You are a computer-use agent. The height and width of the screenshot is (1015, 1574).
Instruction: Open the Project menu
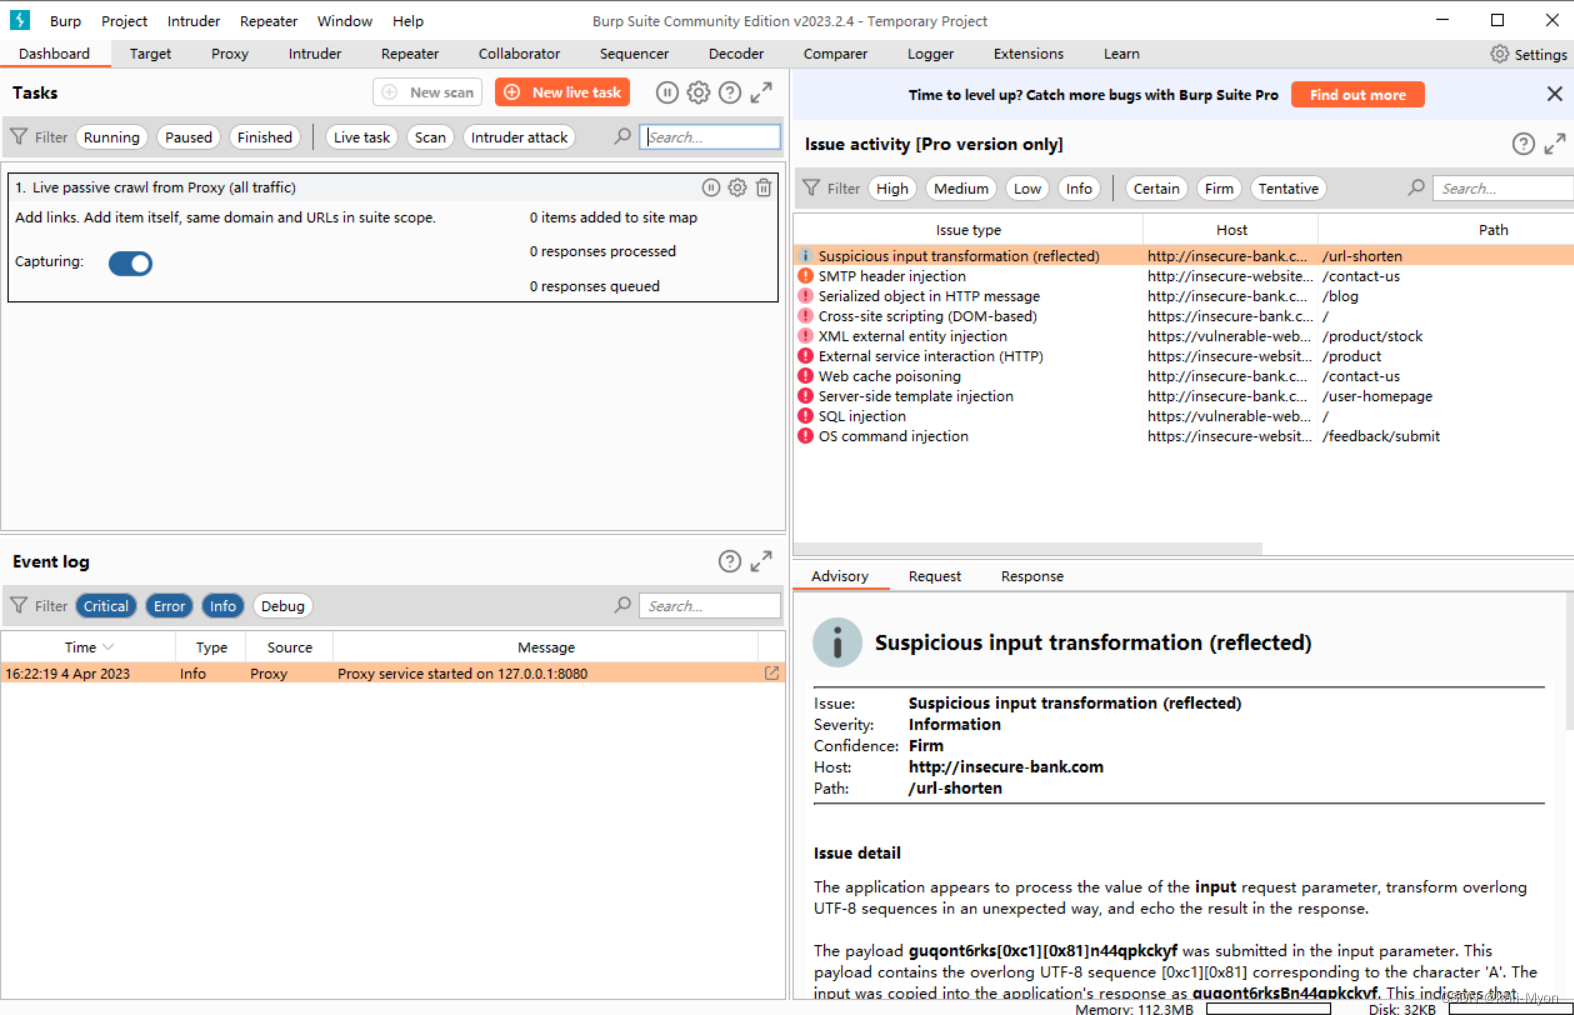124,21
